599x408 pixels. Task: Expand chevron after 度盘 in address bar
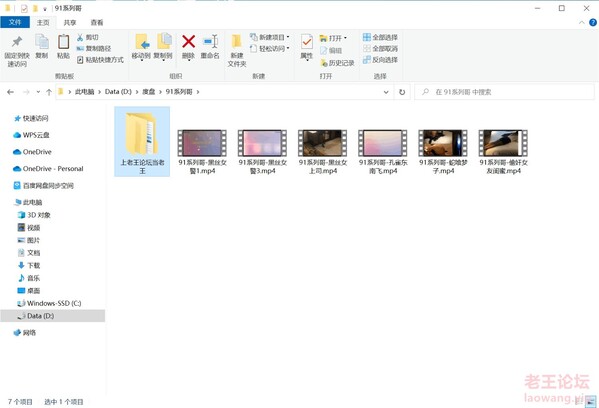(160, 92)
